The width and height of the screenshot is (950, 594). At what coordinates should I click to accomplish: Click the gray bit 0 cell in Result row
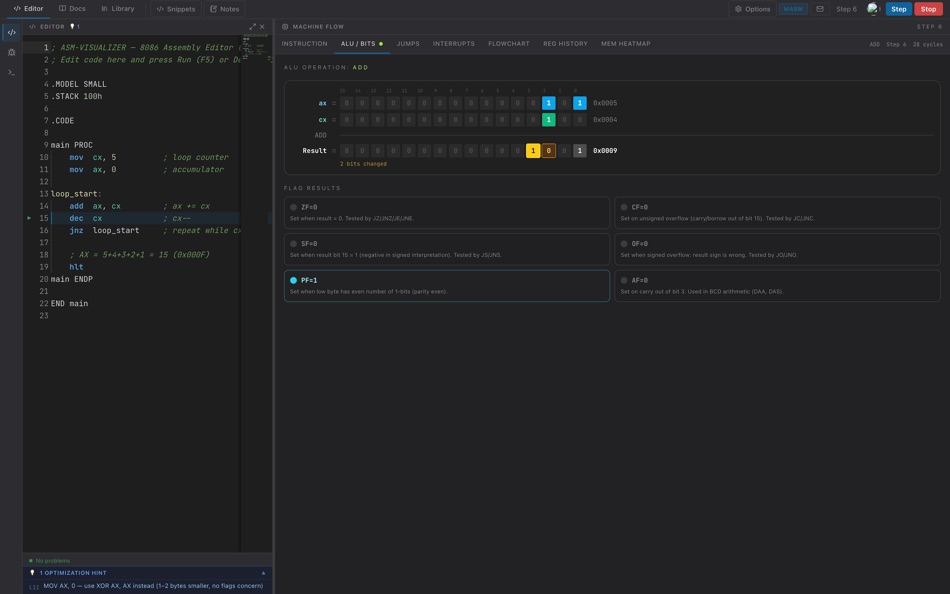click(579, 150)
